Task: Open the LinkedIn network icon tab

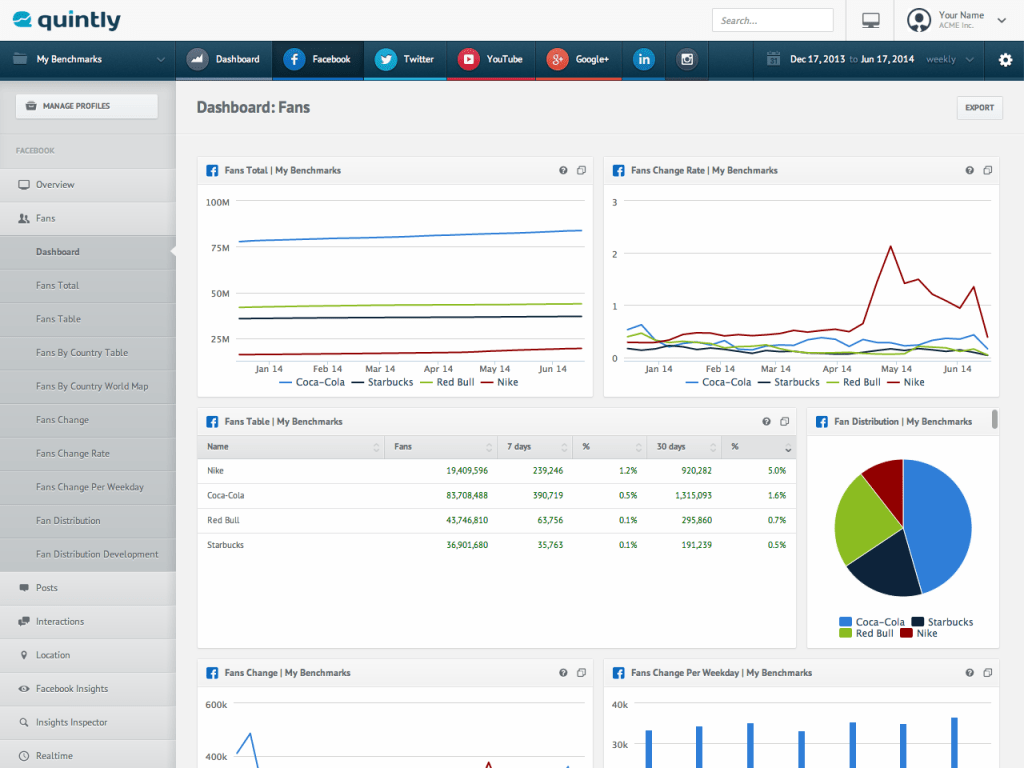Action: [643, 60]
